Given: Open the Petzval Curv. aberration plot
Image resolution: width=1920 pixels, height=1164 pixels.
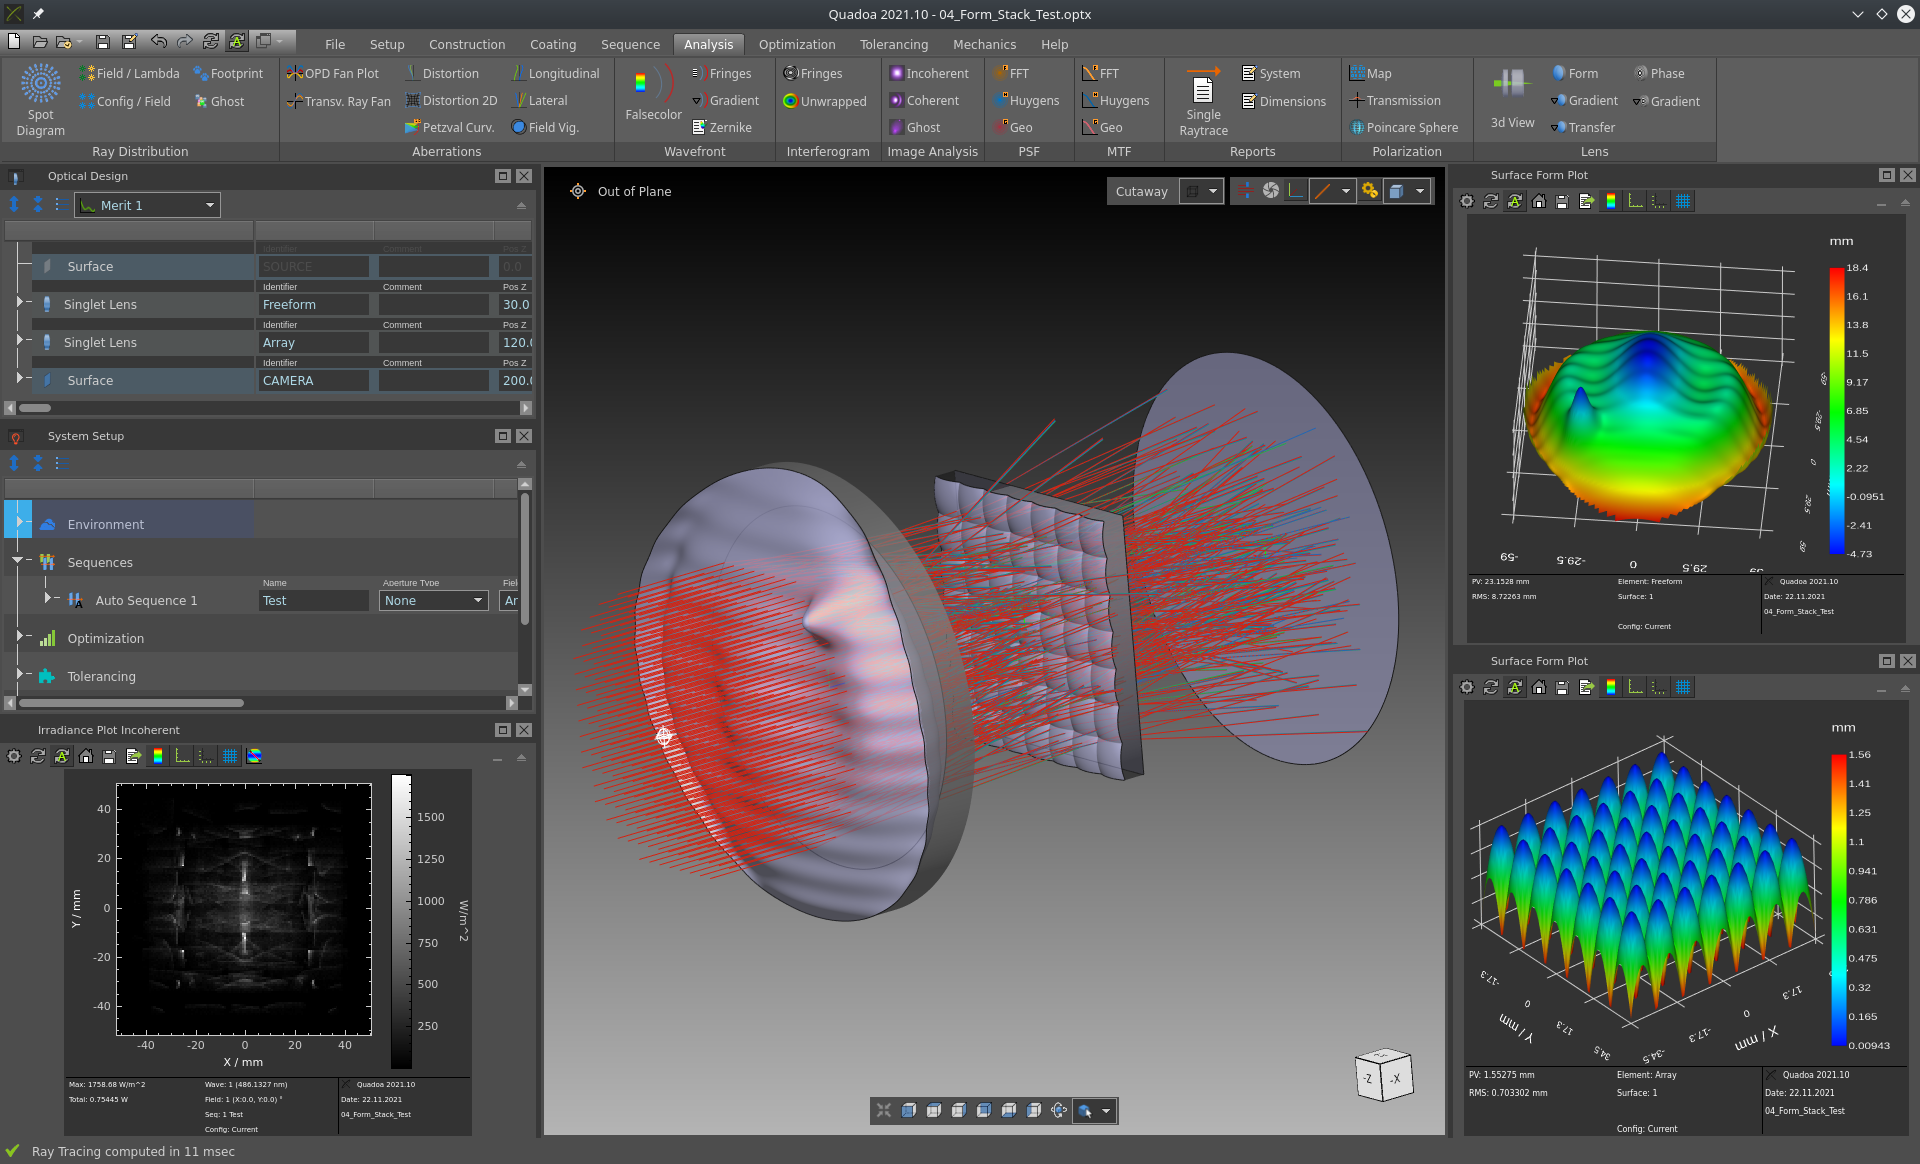Looking at the screenshot, I should pos(449,127).
